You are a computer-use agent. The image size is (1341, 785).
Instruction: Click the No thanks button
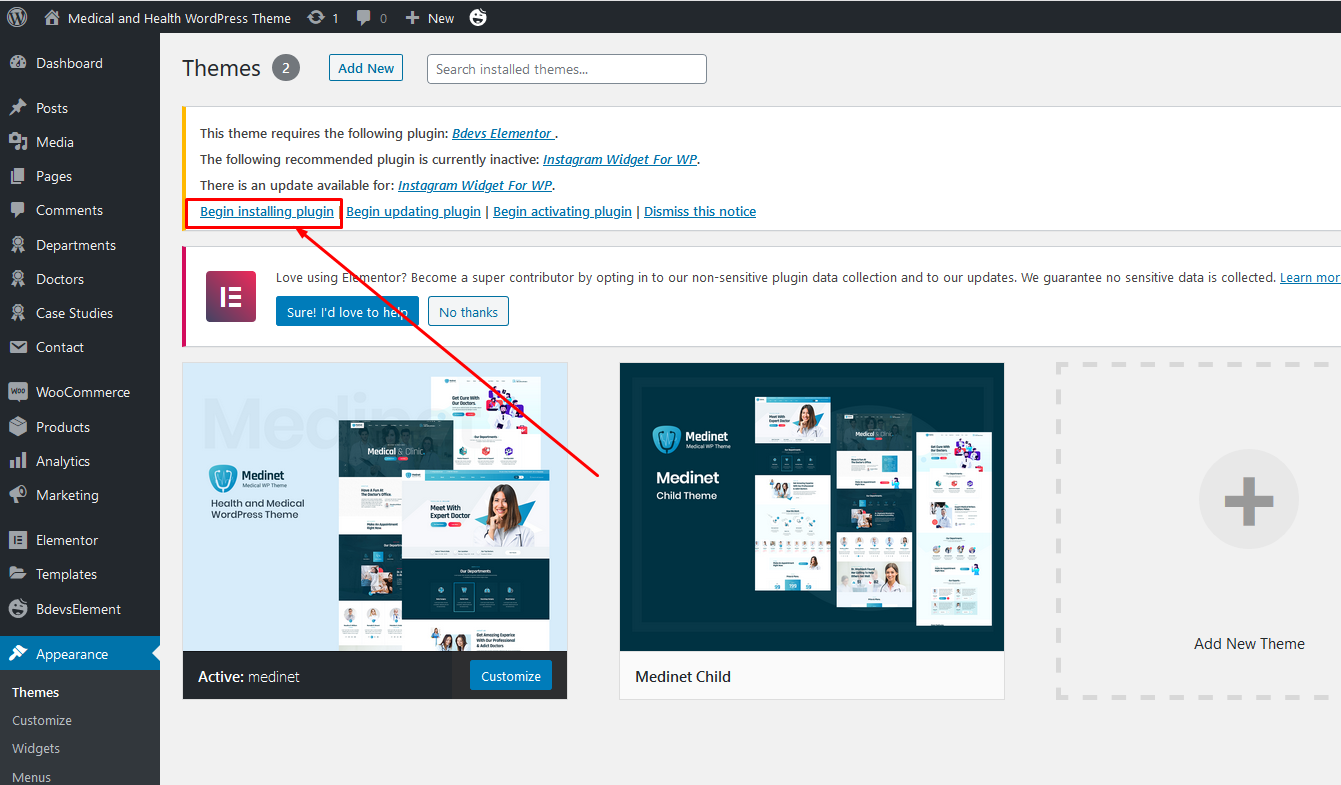pos(468,312)
